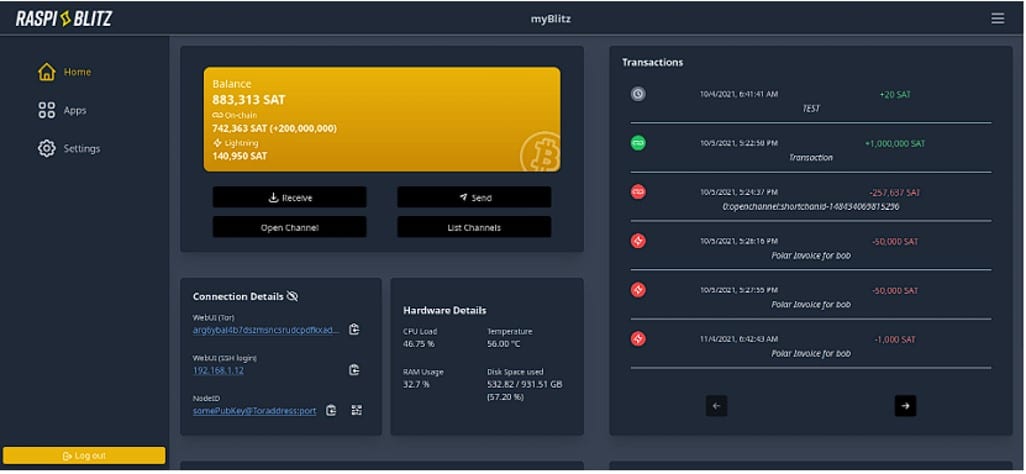Click the Home house icon
This screenshot has width=1026, height=474.
(46, 72)
